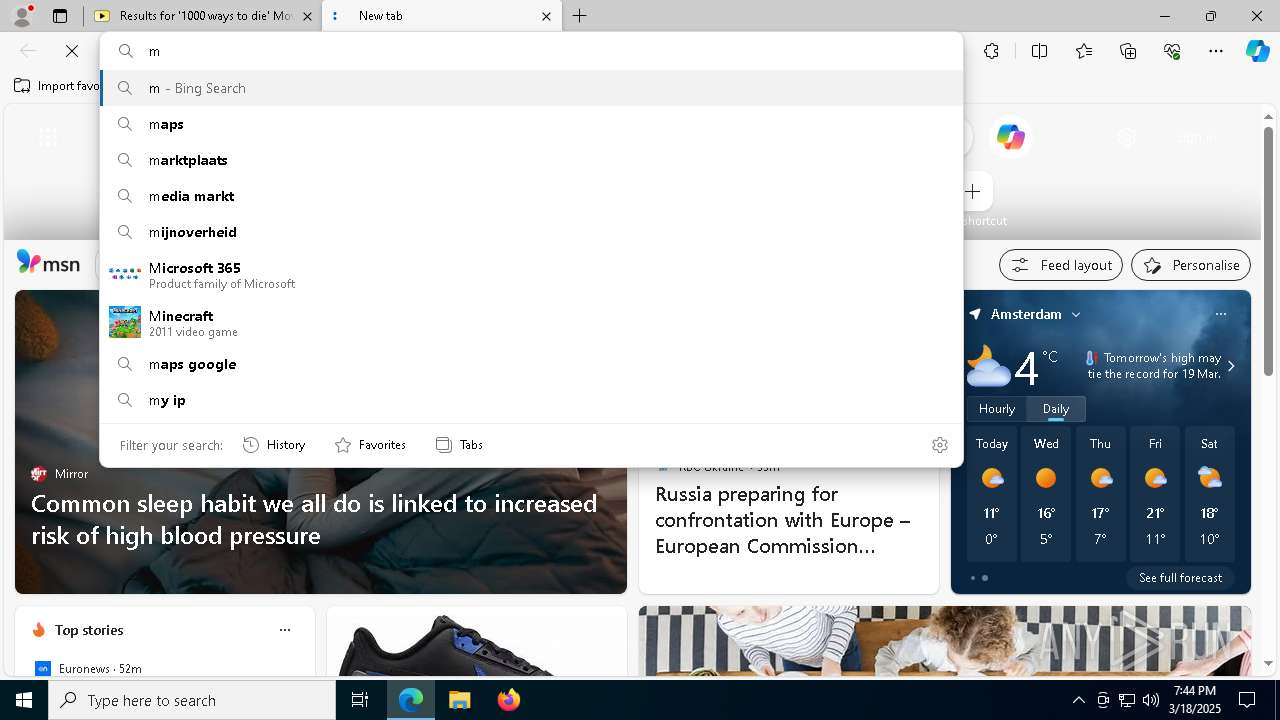Screen dimensions: 1280x720
Task: Filter search by Favorites
Action: [x=371, y=445]
